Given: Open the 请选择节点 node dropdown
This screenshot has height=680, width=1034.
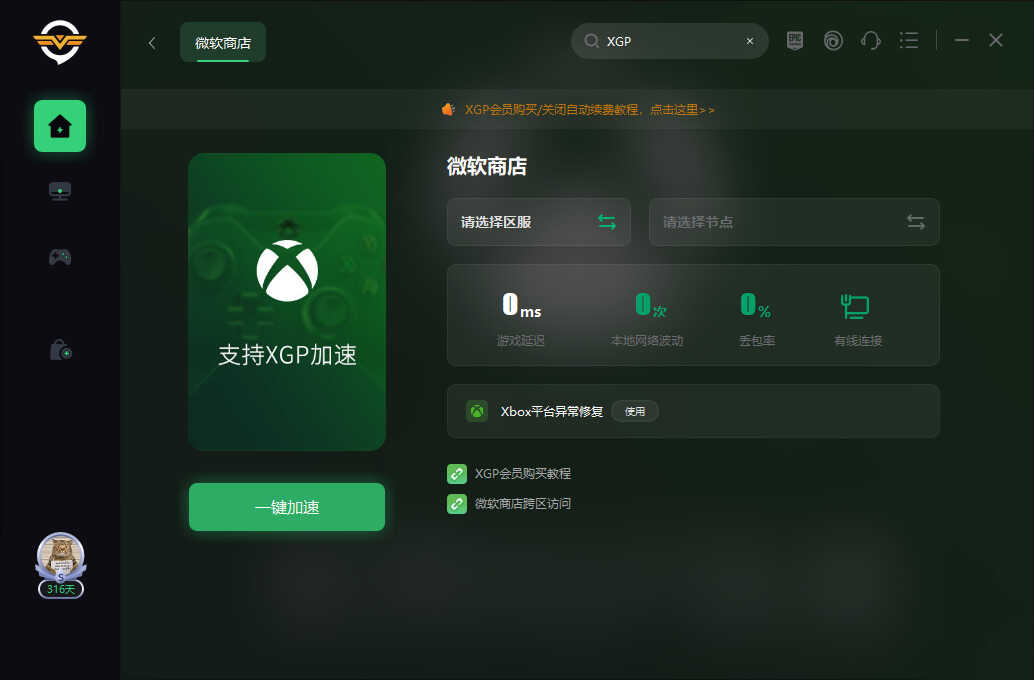Looking at the screenshot, I should [x=794, y=222].
